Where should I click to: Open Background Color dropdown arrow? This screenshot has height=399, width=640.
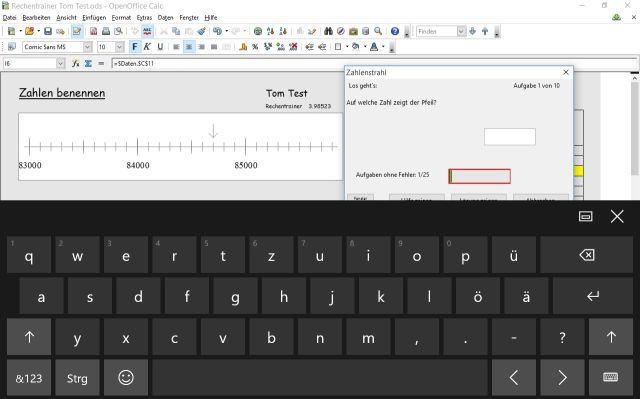[x=365, y=47]
